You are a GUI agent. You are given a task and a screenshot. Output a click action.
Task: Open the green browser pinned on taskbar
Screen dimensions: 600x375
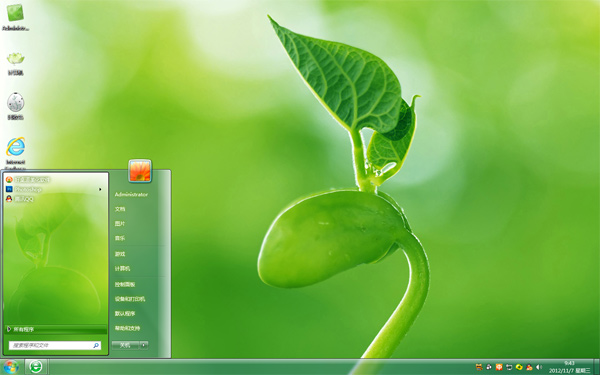(x=36, y=367)
